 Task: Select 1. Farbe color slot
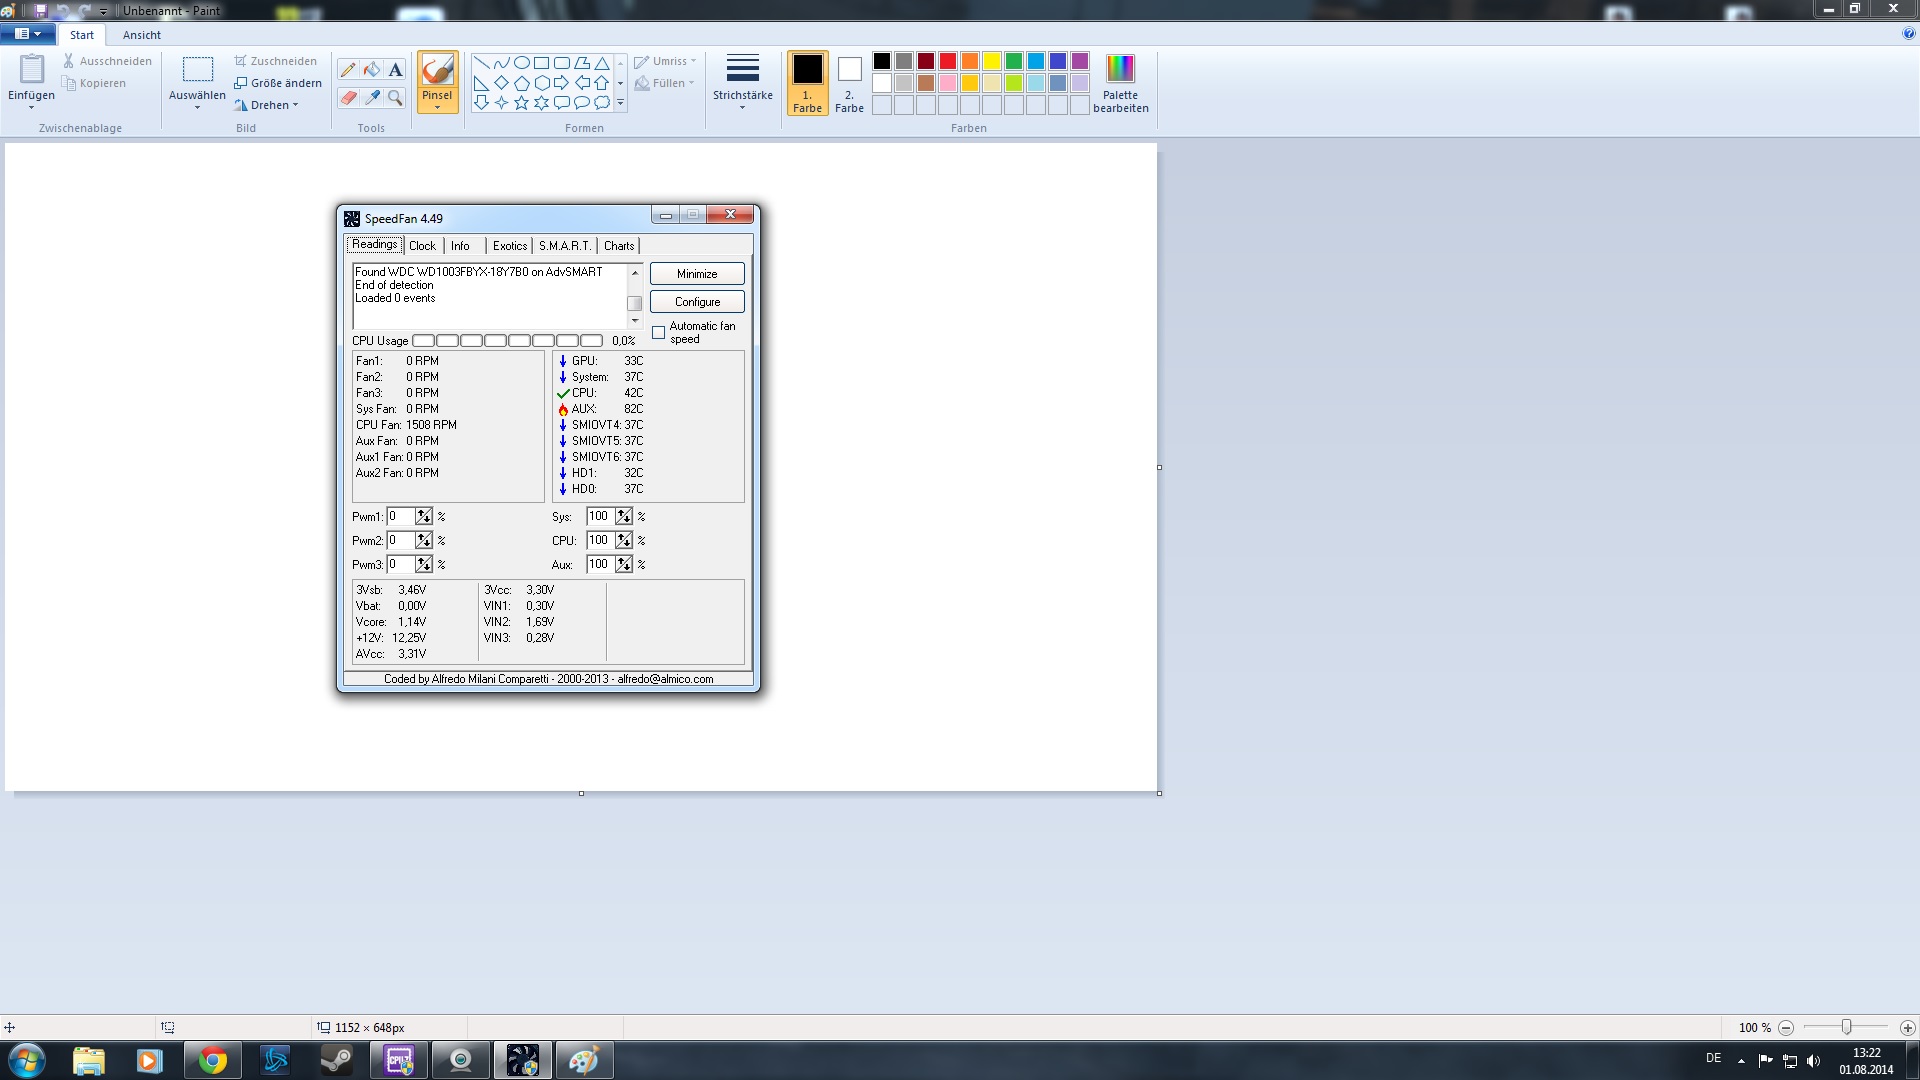coord(807,83)
